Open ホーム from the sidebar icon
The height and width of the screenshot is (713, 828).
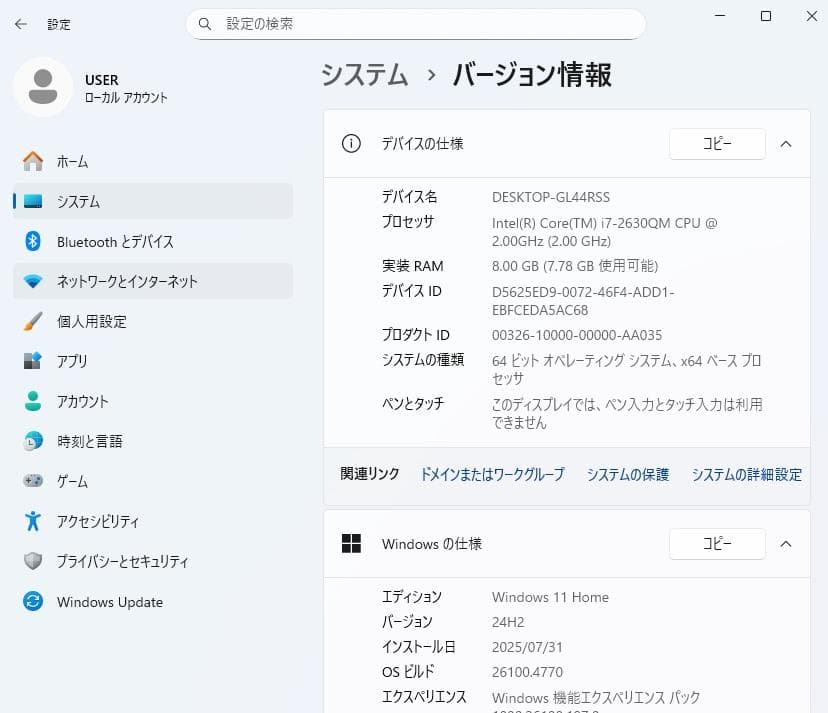(x=31, y=161)
